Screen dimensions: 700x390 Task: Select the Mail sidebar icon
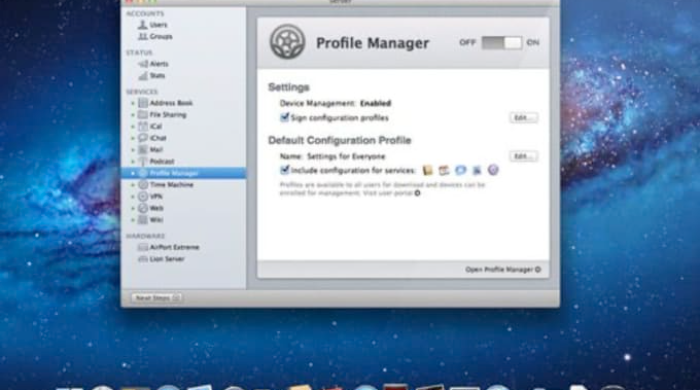pyautogui.click(x=143, y=149)
